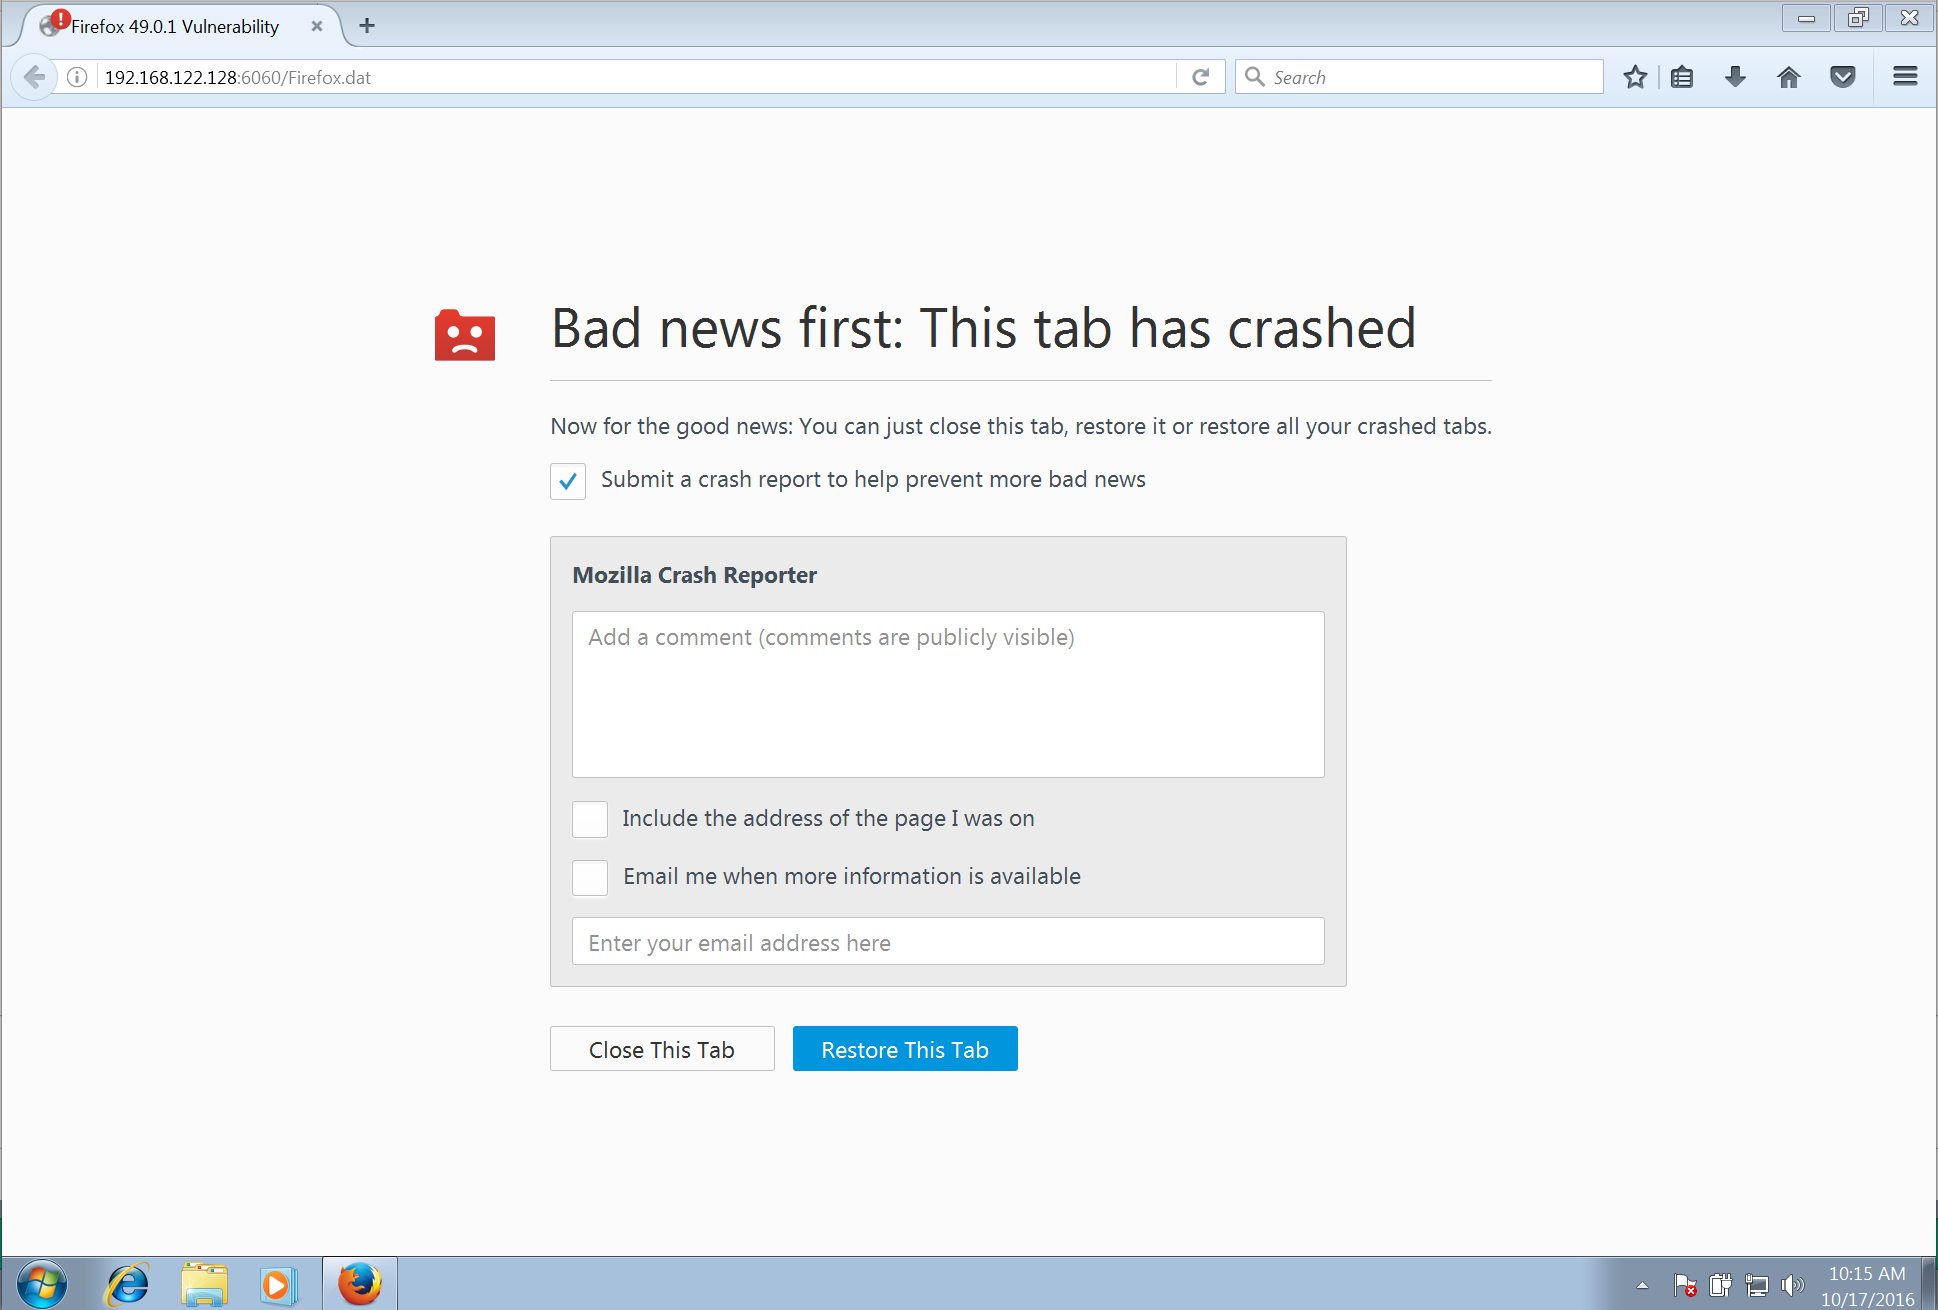The width and height of the screenshot is (1938, 1310).
Task: Click the Bad news first crashed heading
Action: click(x=984, y=328)
